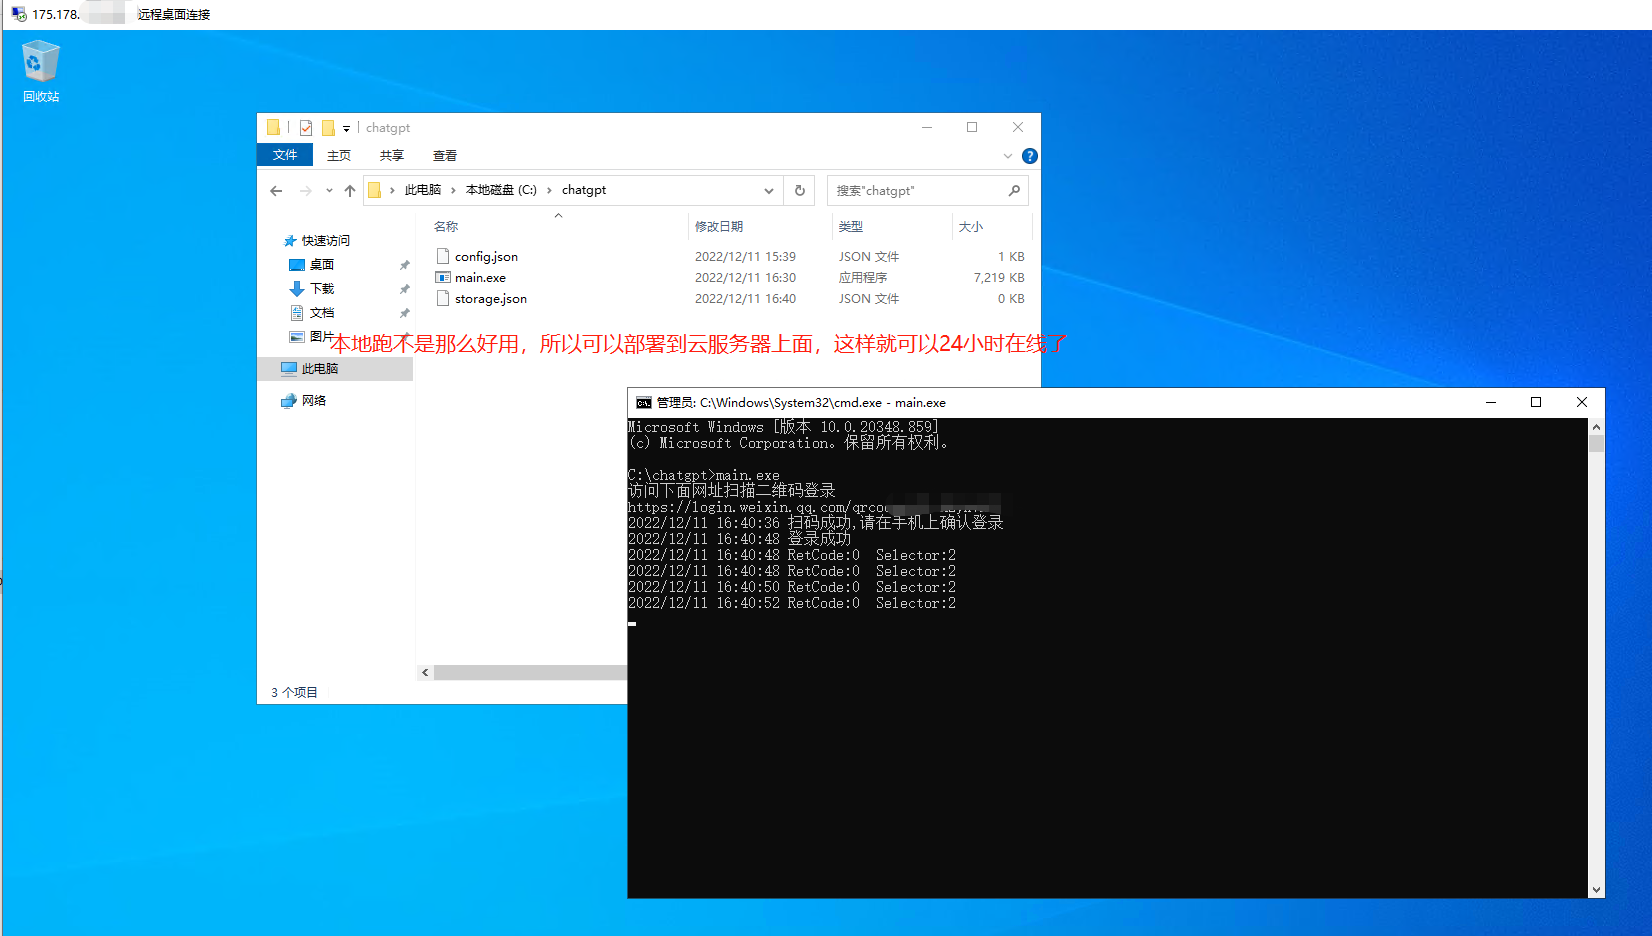Select 网络 in the navigation pane
Screen dimensions: 1652x936
(x=314, y=401)
